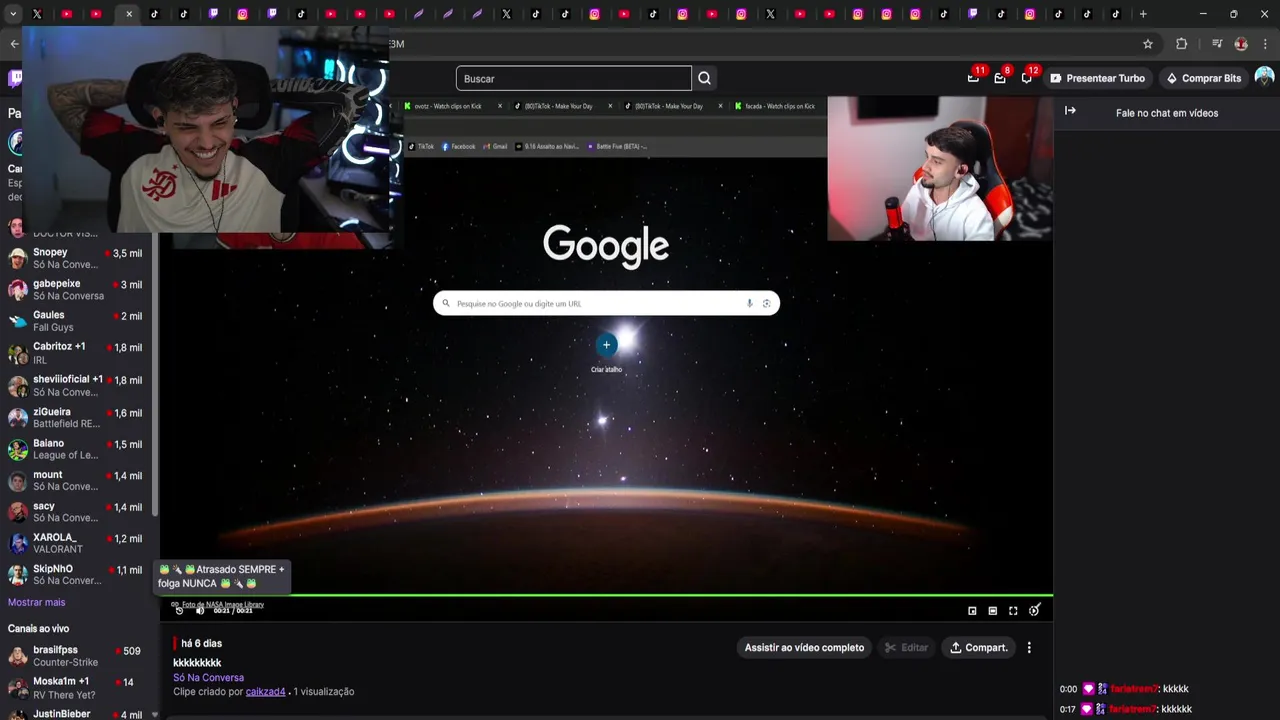The width and height of the screenshot is (1280, 720).
Task: Click the clip title kkkkkkkkk
Action: click(x=197, y=663)
